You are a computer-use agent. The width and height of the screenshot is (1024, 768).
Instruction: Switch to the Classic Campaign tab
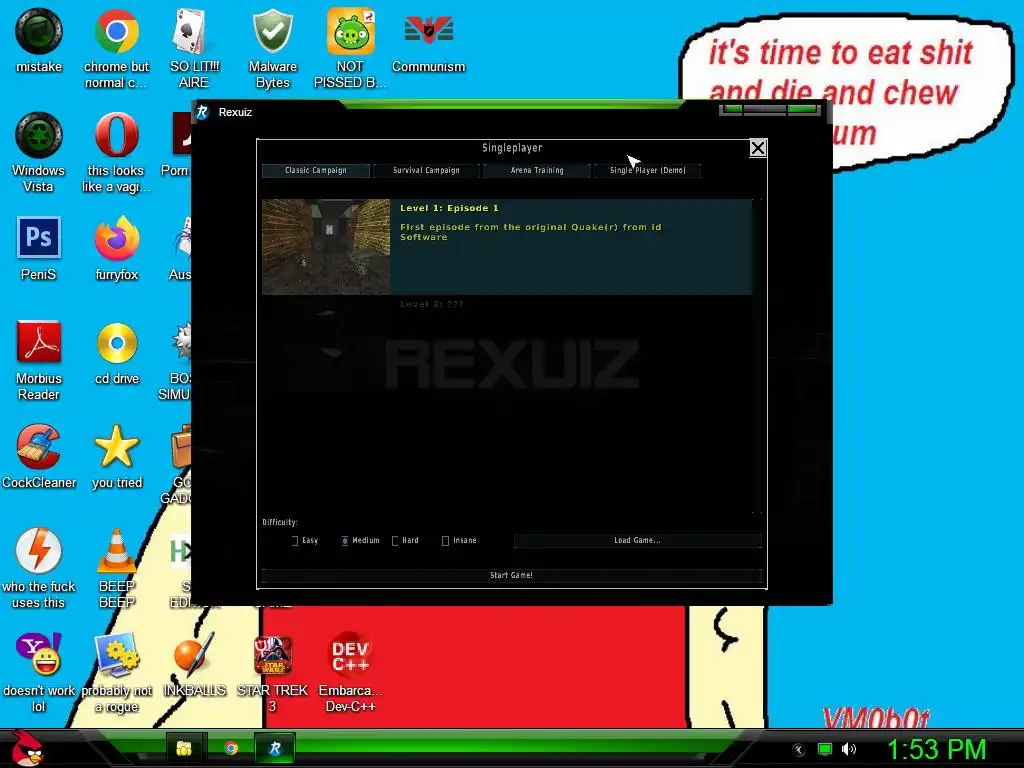(x=315, y=170)
